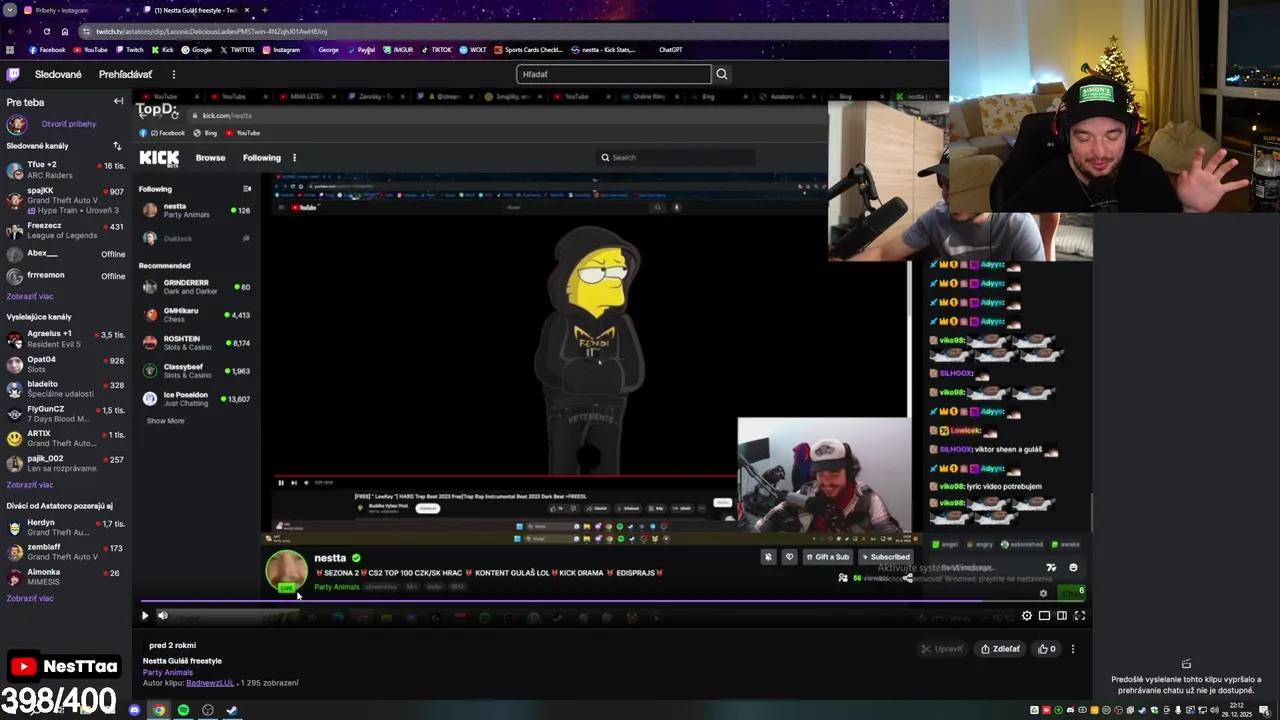Screen dimensions: 1280x720
Task: Go to browser home button
Action: [x=65, y=31]
